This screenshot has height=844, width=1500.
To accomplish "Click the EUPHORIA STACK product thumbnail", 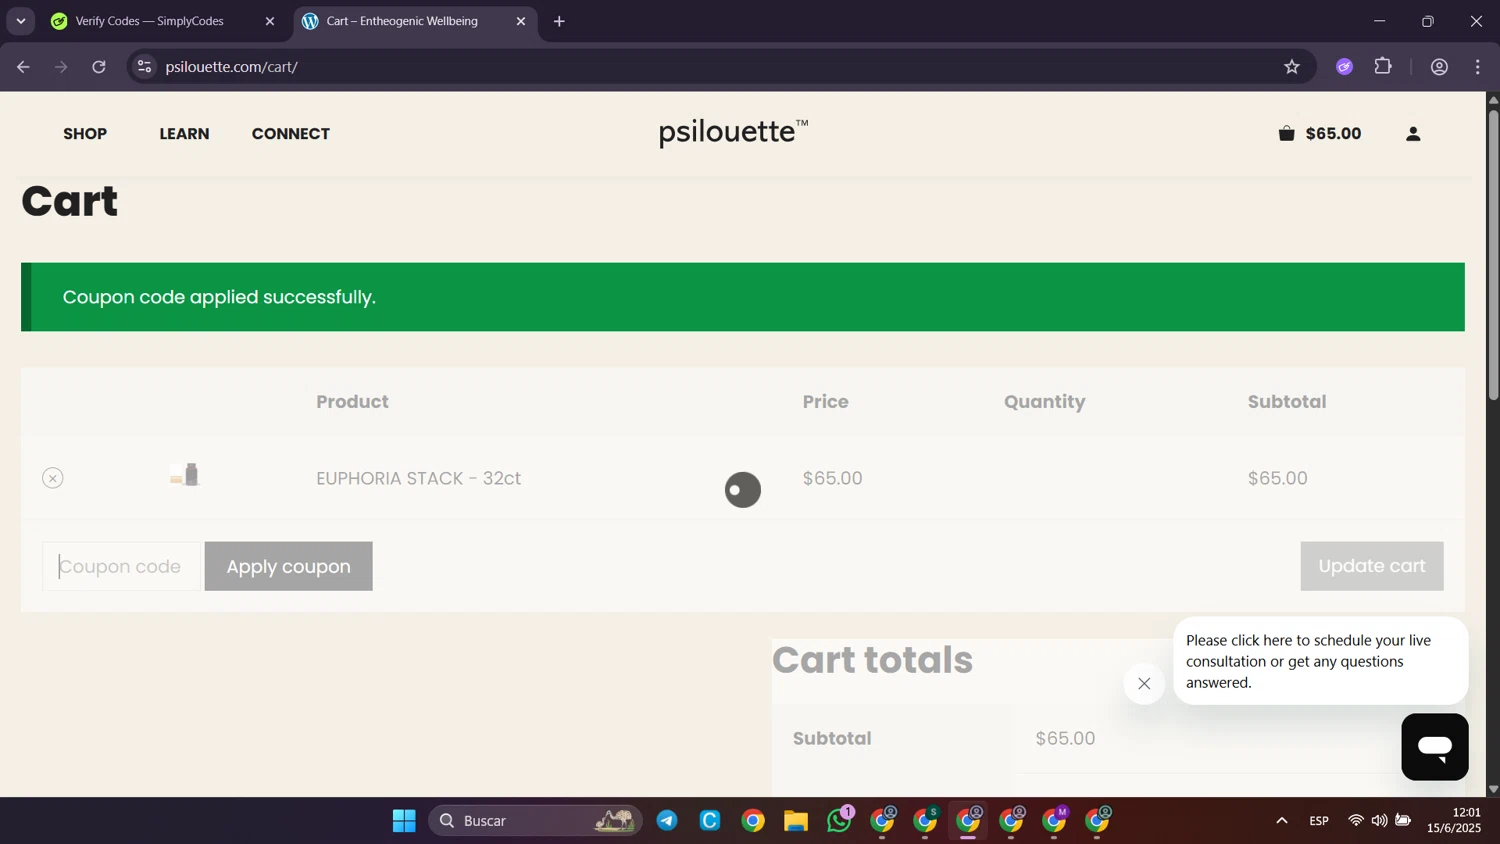I will click(185, 475).
